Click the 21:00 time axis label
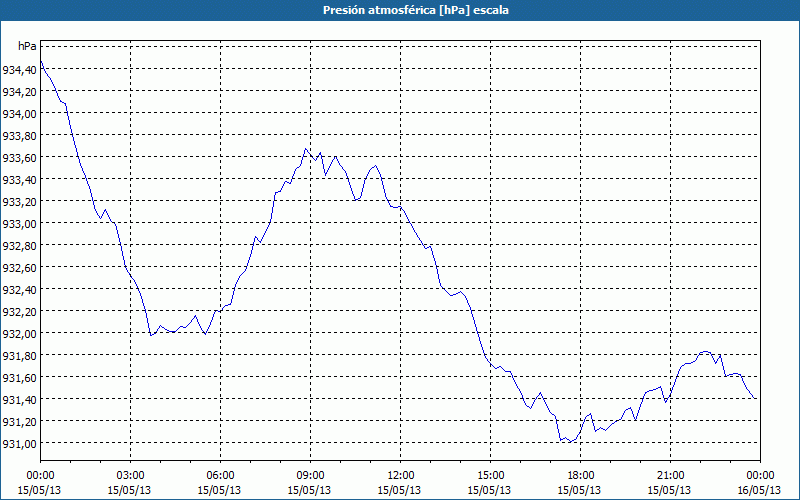 [x=670, y=476]
